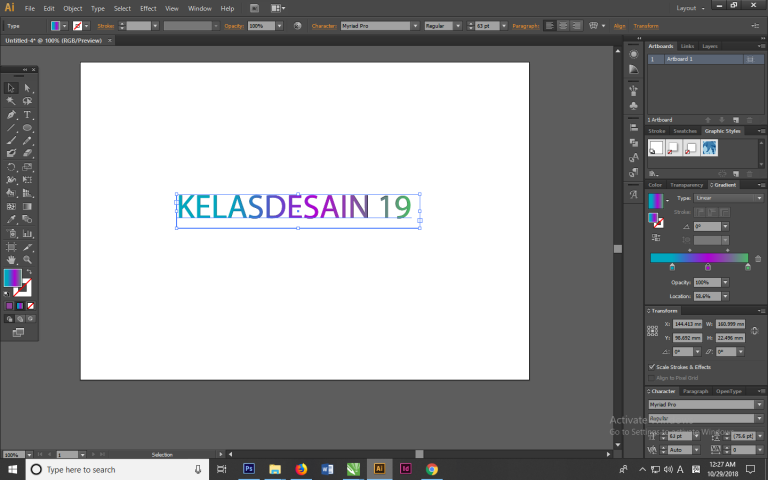Select the Hand tool
768x480 pixels.
[x=12, y=259]
